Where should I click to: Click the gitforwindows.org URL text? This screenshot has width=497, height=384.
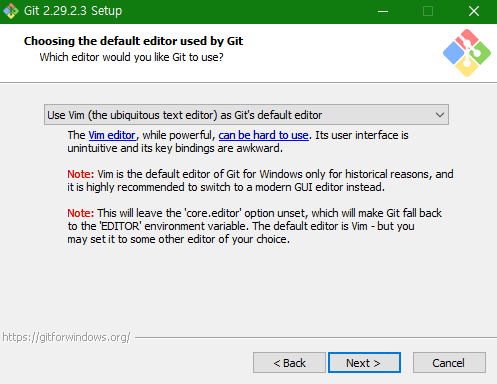coord(66,337)
